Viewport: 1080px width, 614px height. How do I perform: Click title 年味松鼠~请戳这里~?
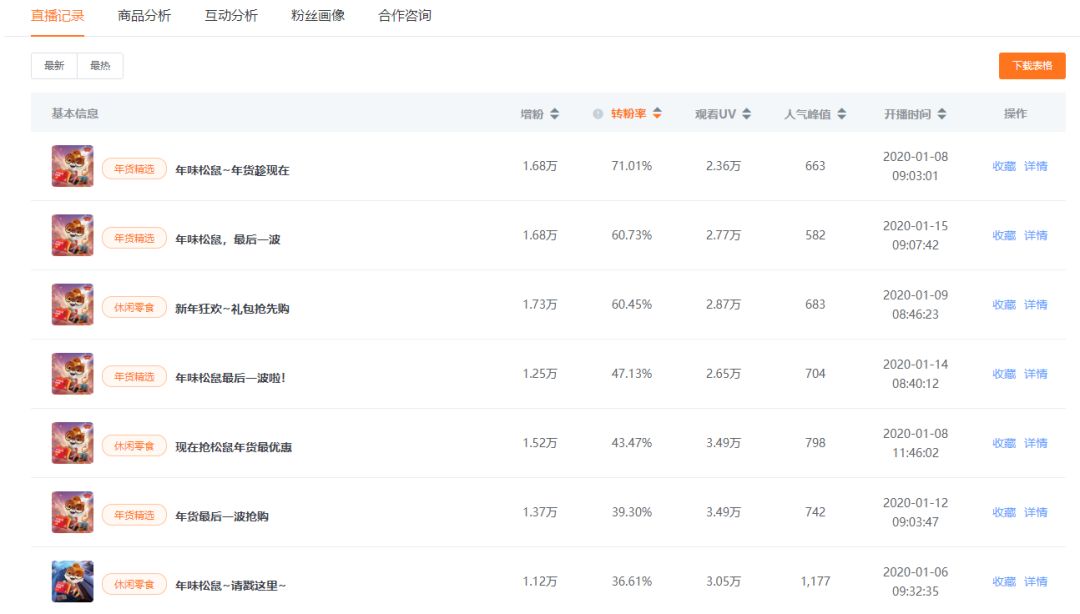[230, 586]
